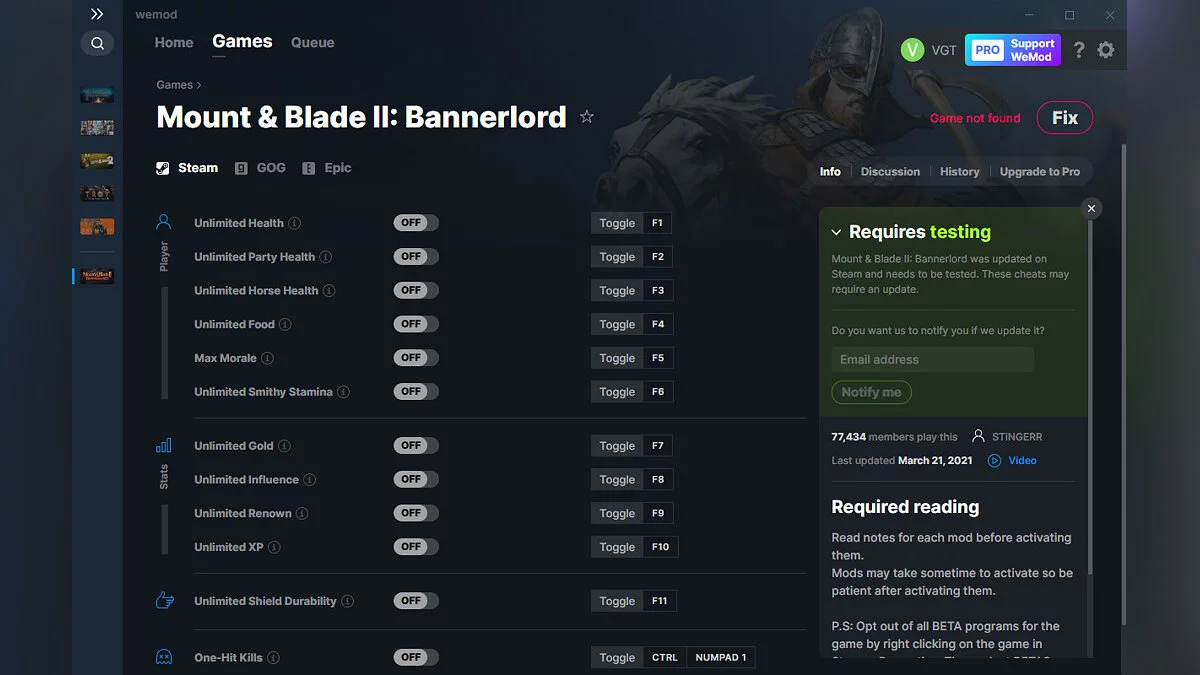
Task: Open WeMod settings via the gear icon
Action: click(1106, 49)
